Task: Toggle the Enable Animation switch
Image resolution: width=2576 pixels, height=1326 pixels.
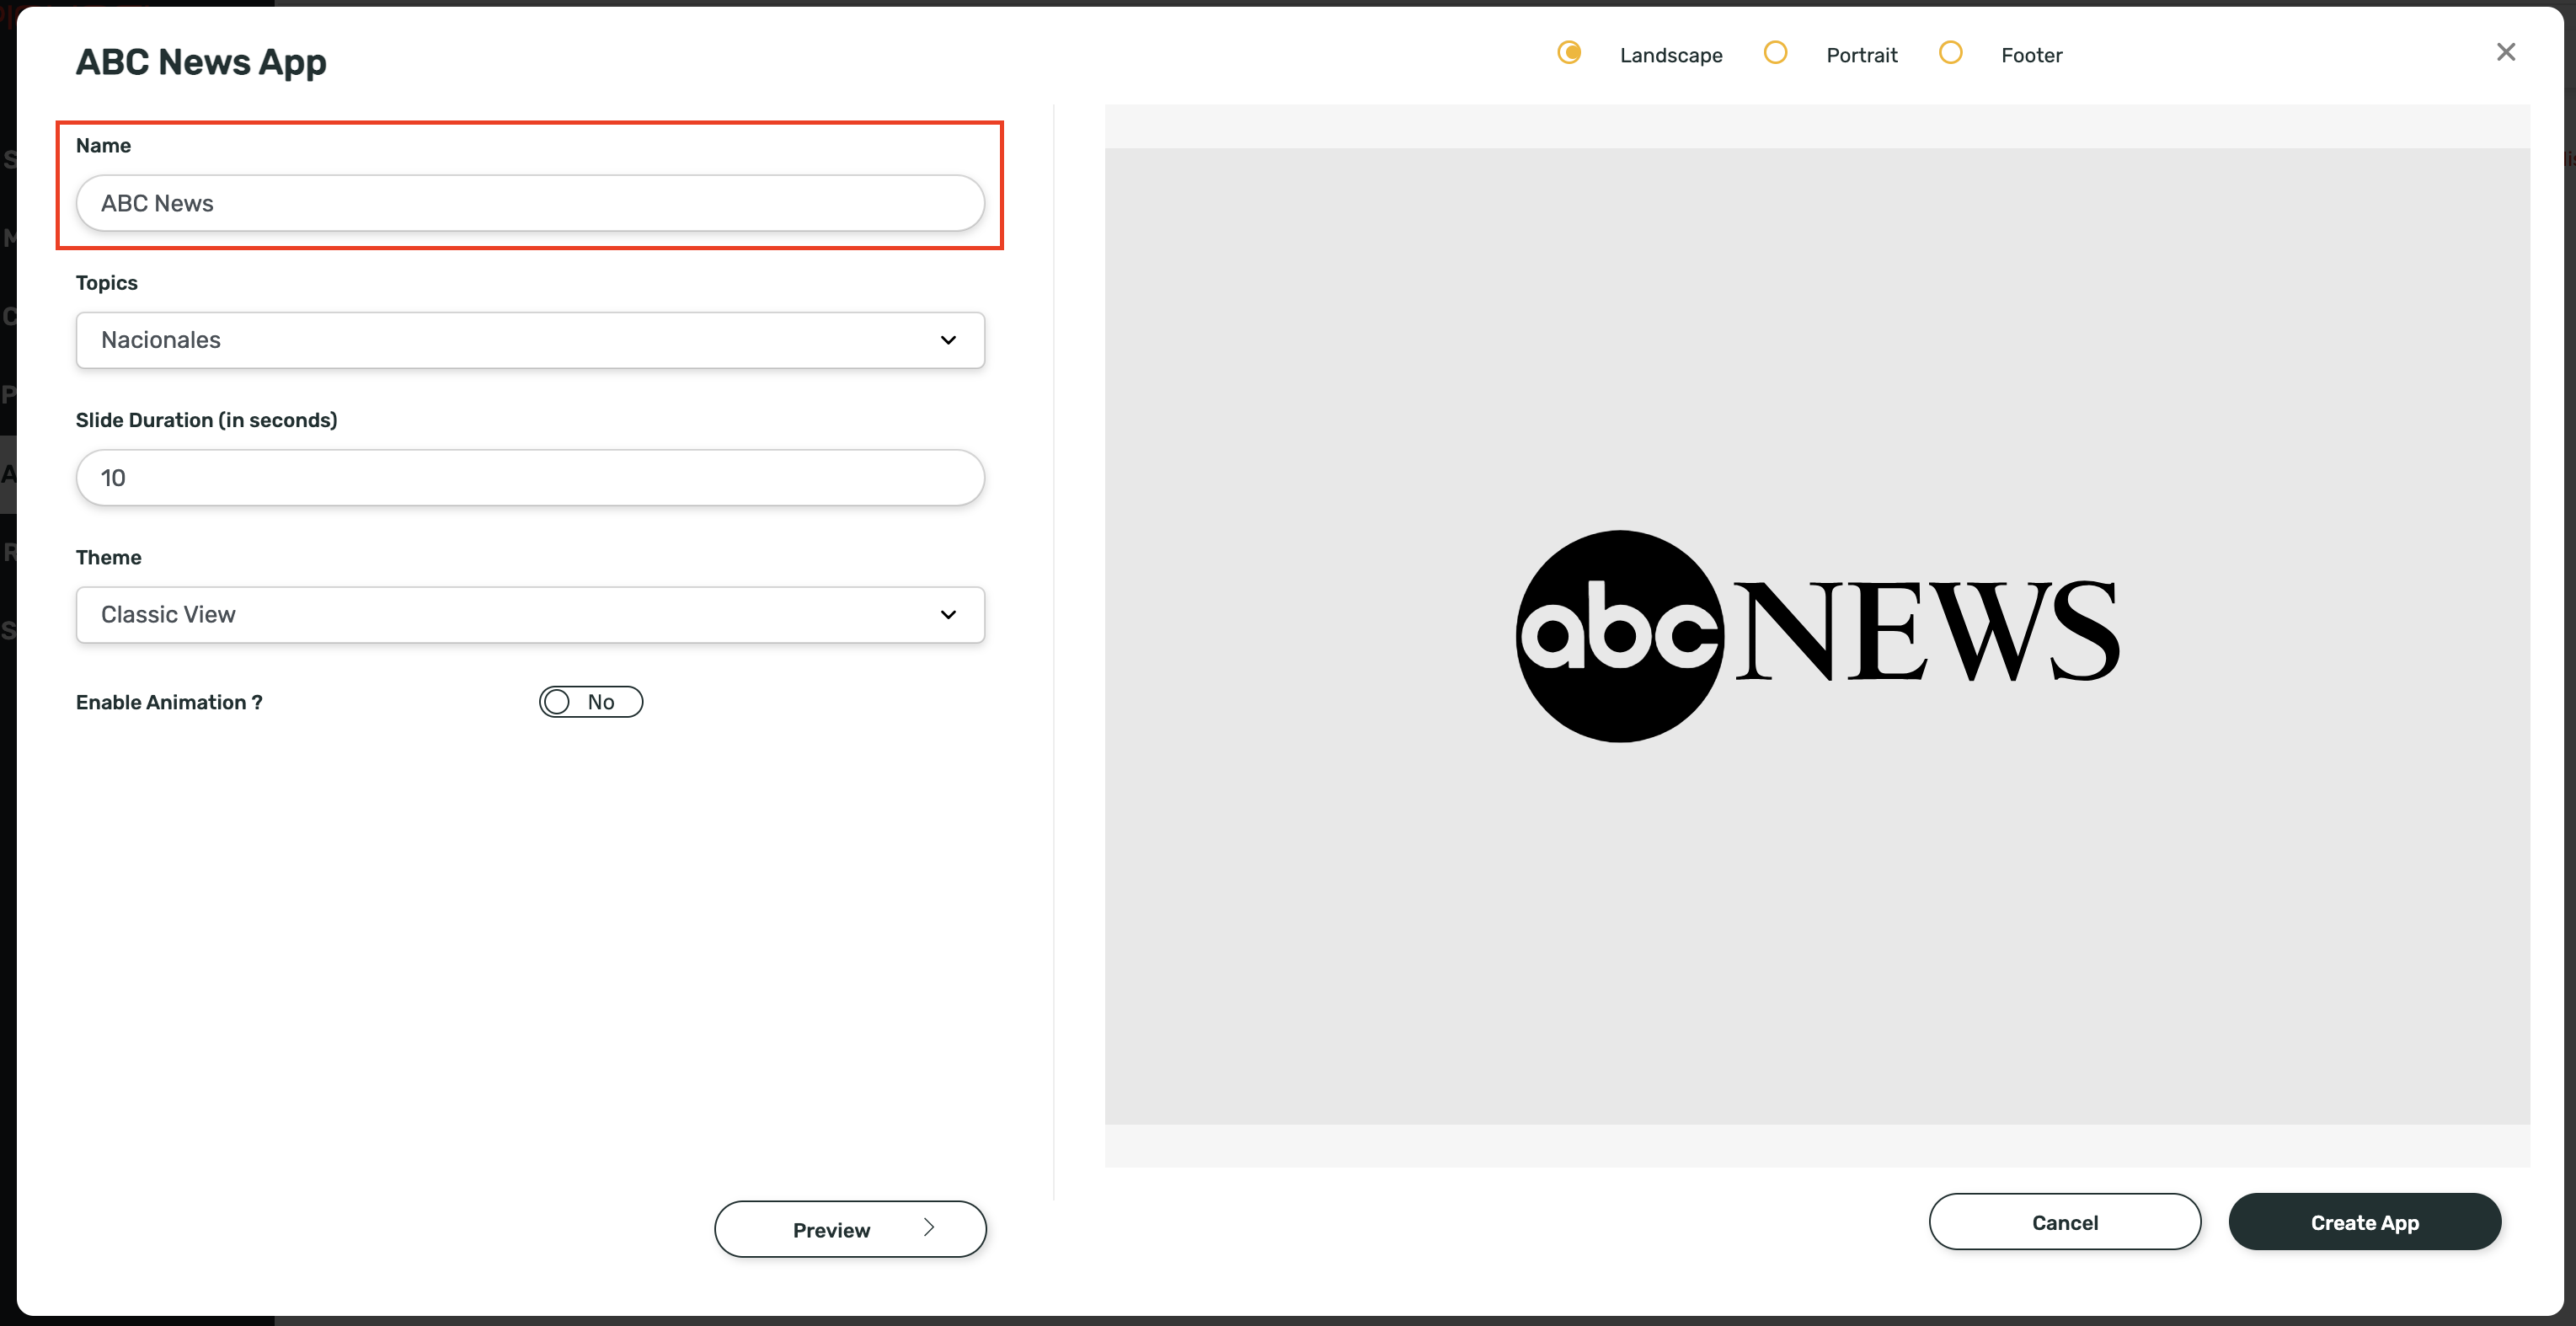Action: pyautogui.click(x=591, y=702)
